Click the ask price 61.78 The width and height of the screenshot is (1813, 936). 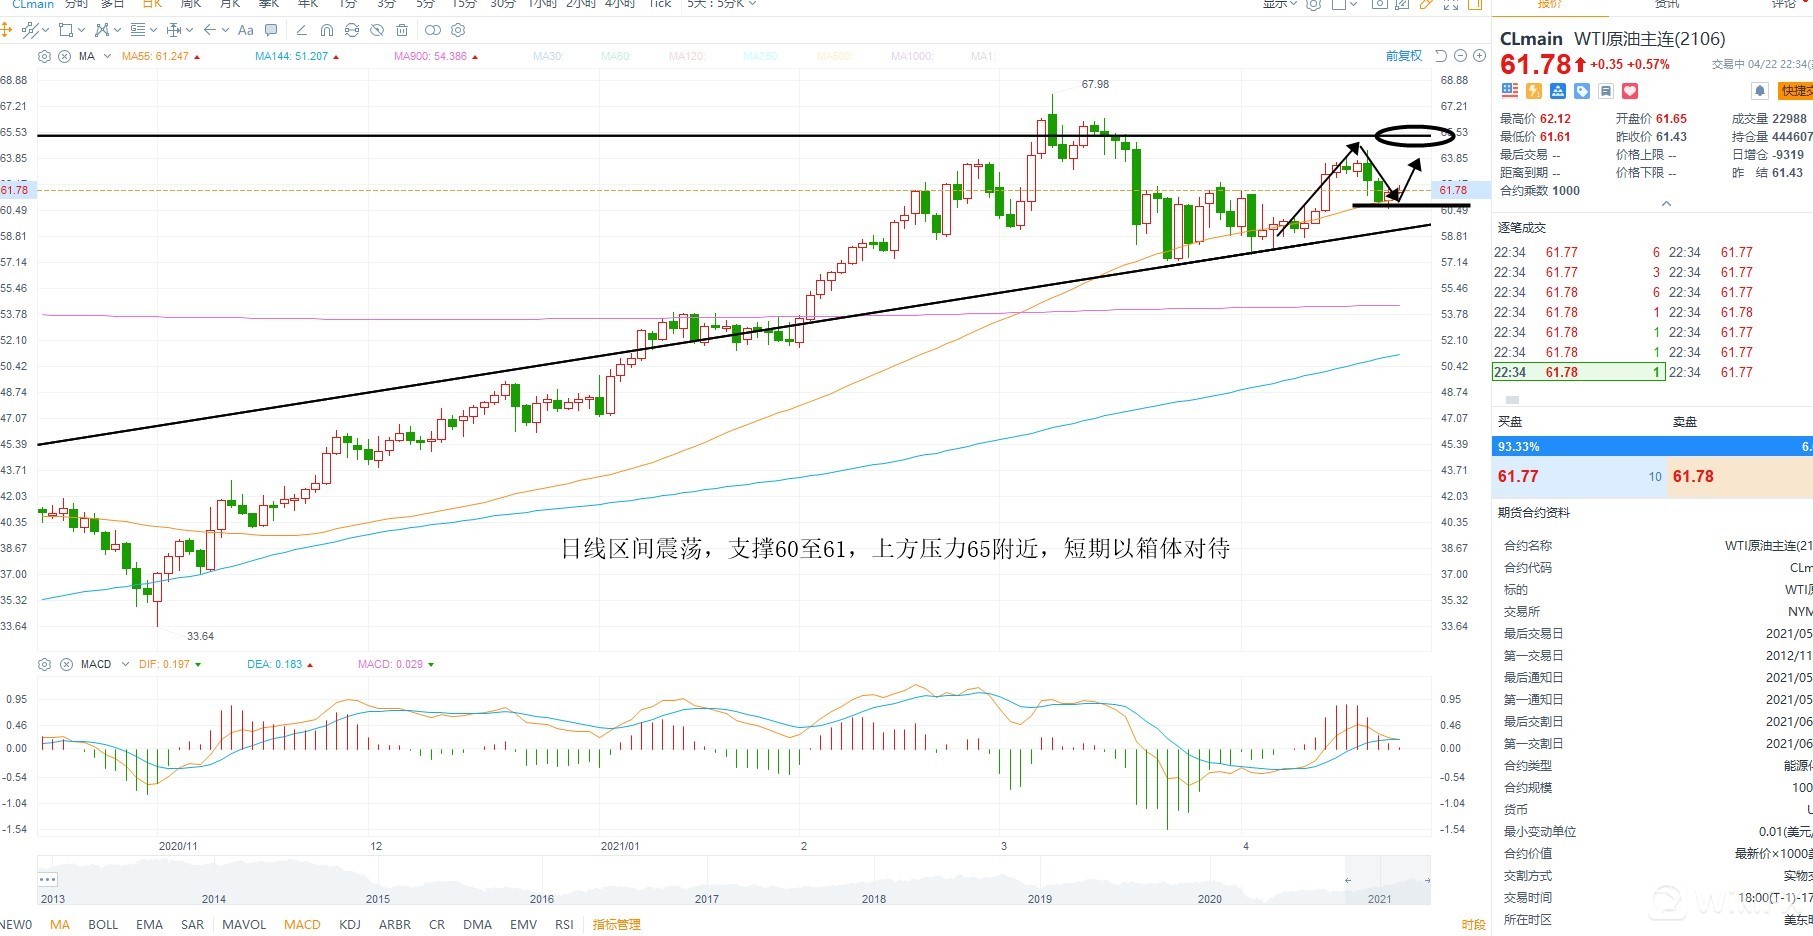pyautogui.click(x=1693, y=477)
